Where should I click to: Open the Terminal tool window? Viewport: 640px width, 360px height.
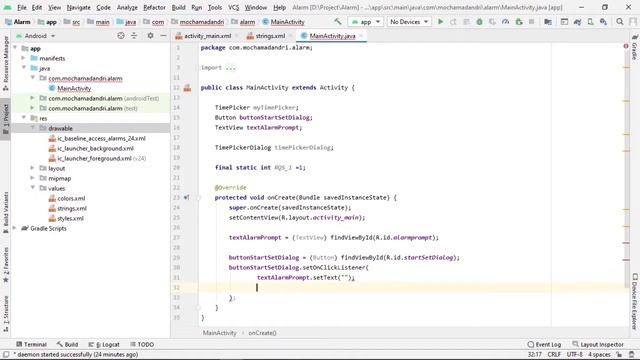pyautogui.click(x=31, y=344)
